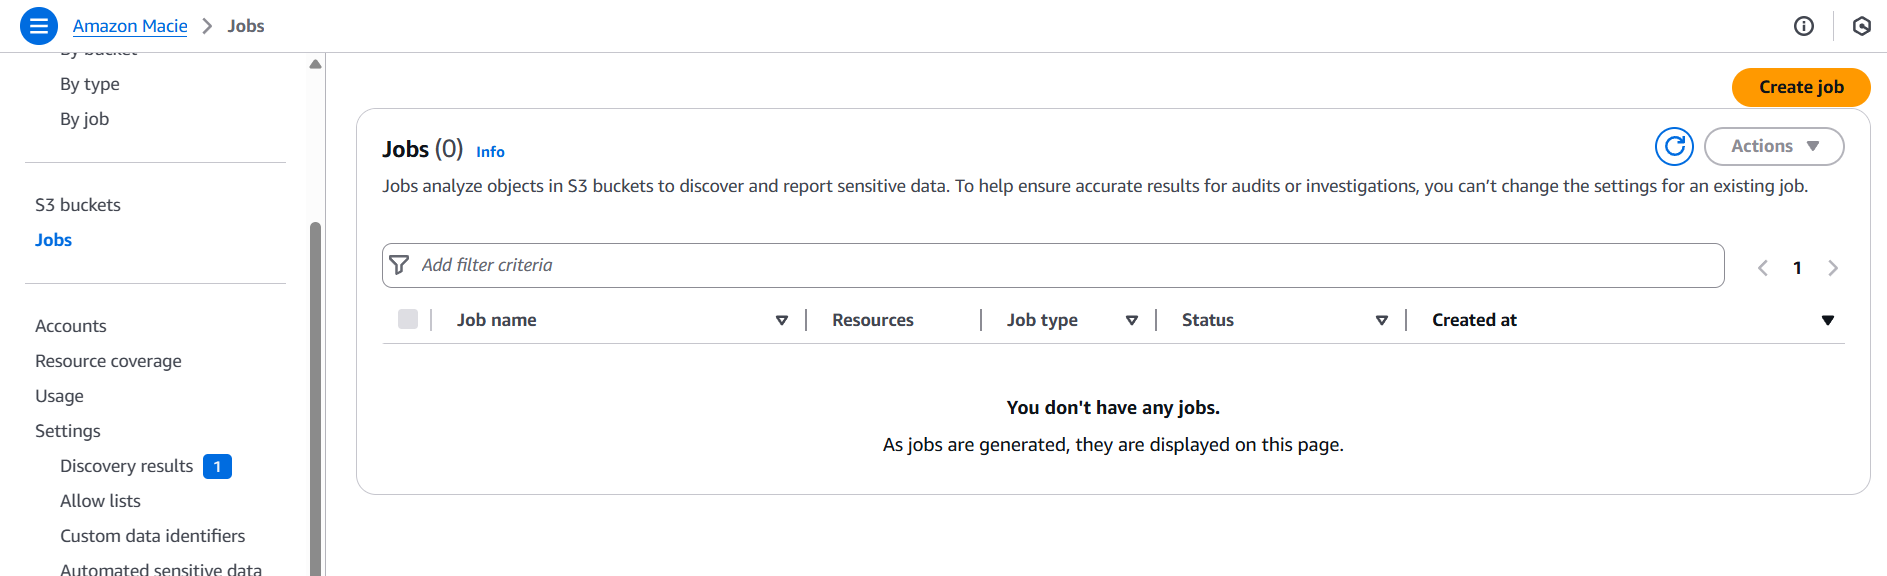Select Jobs in the sidebar

[x=54, y=240]
